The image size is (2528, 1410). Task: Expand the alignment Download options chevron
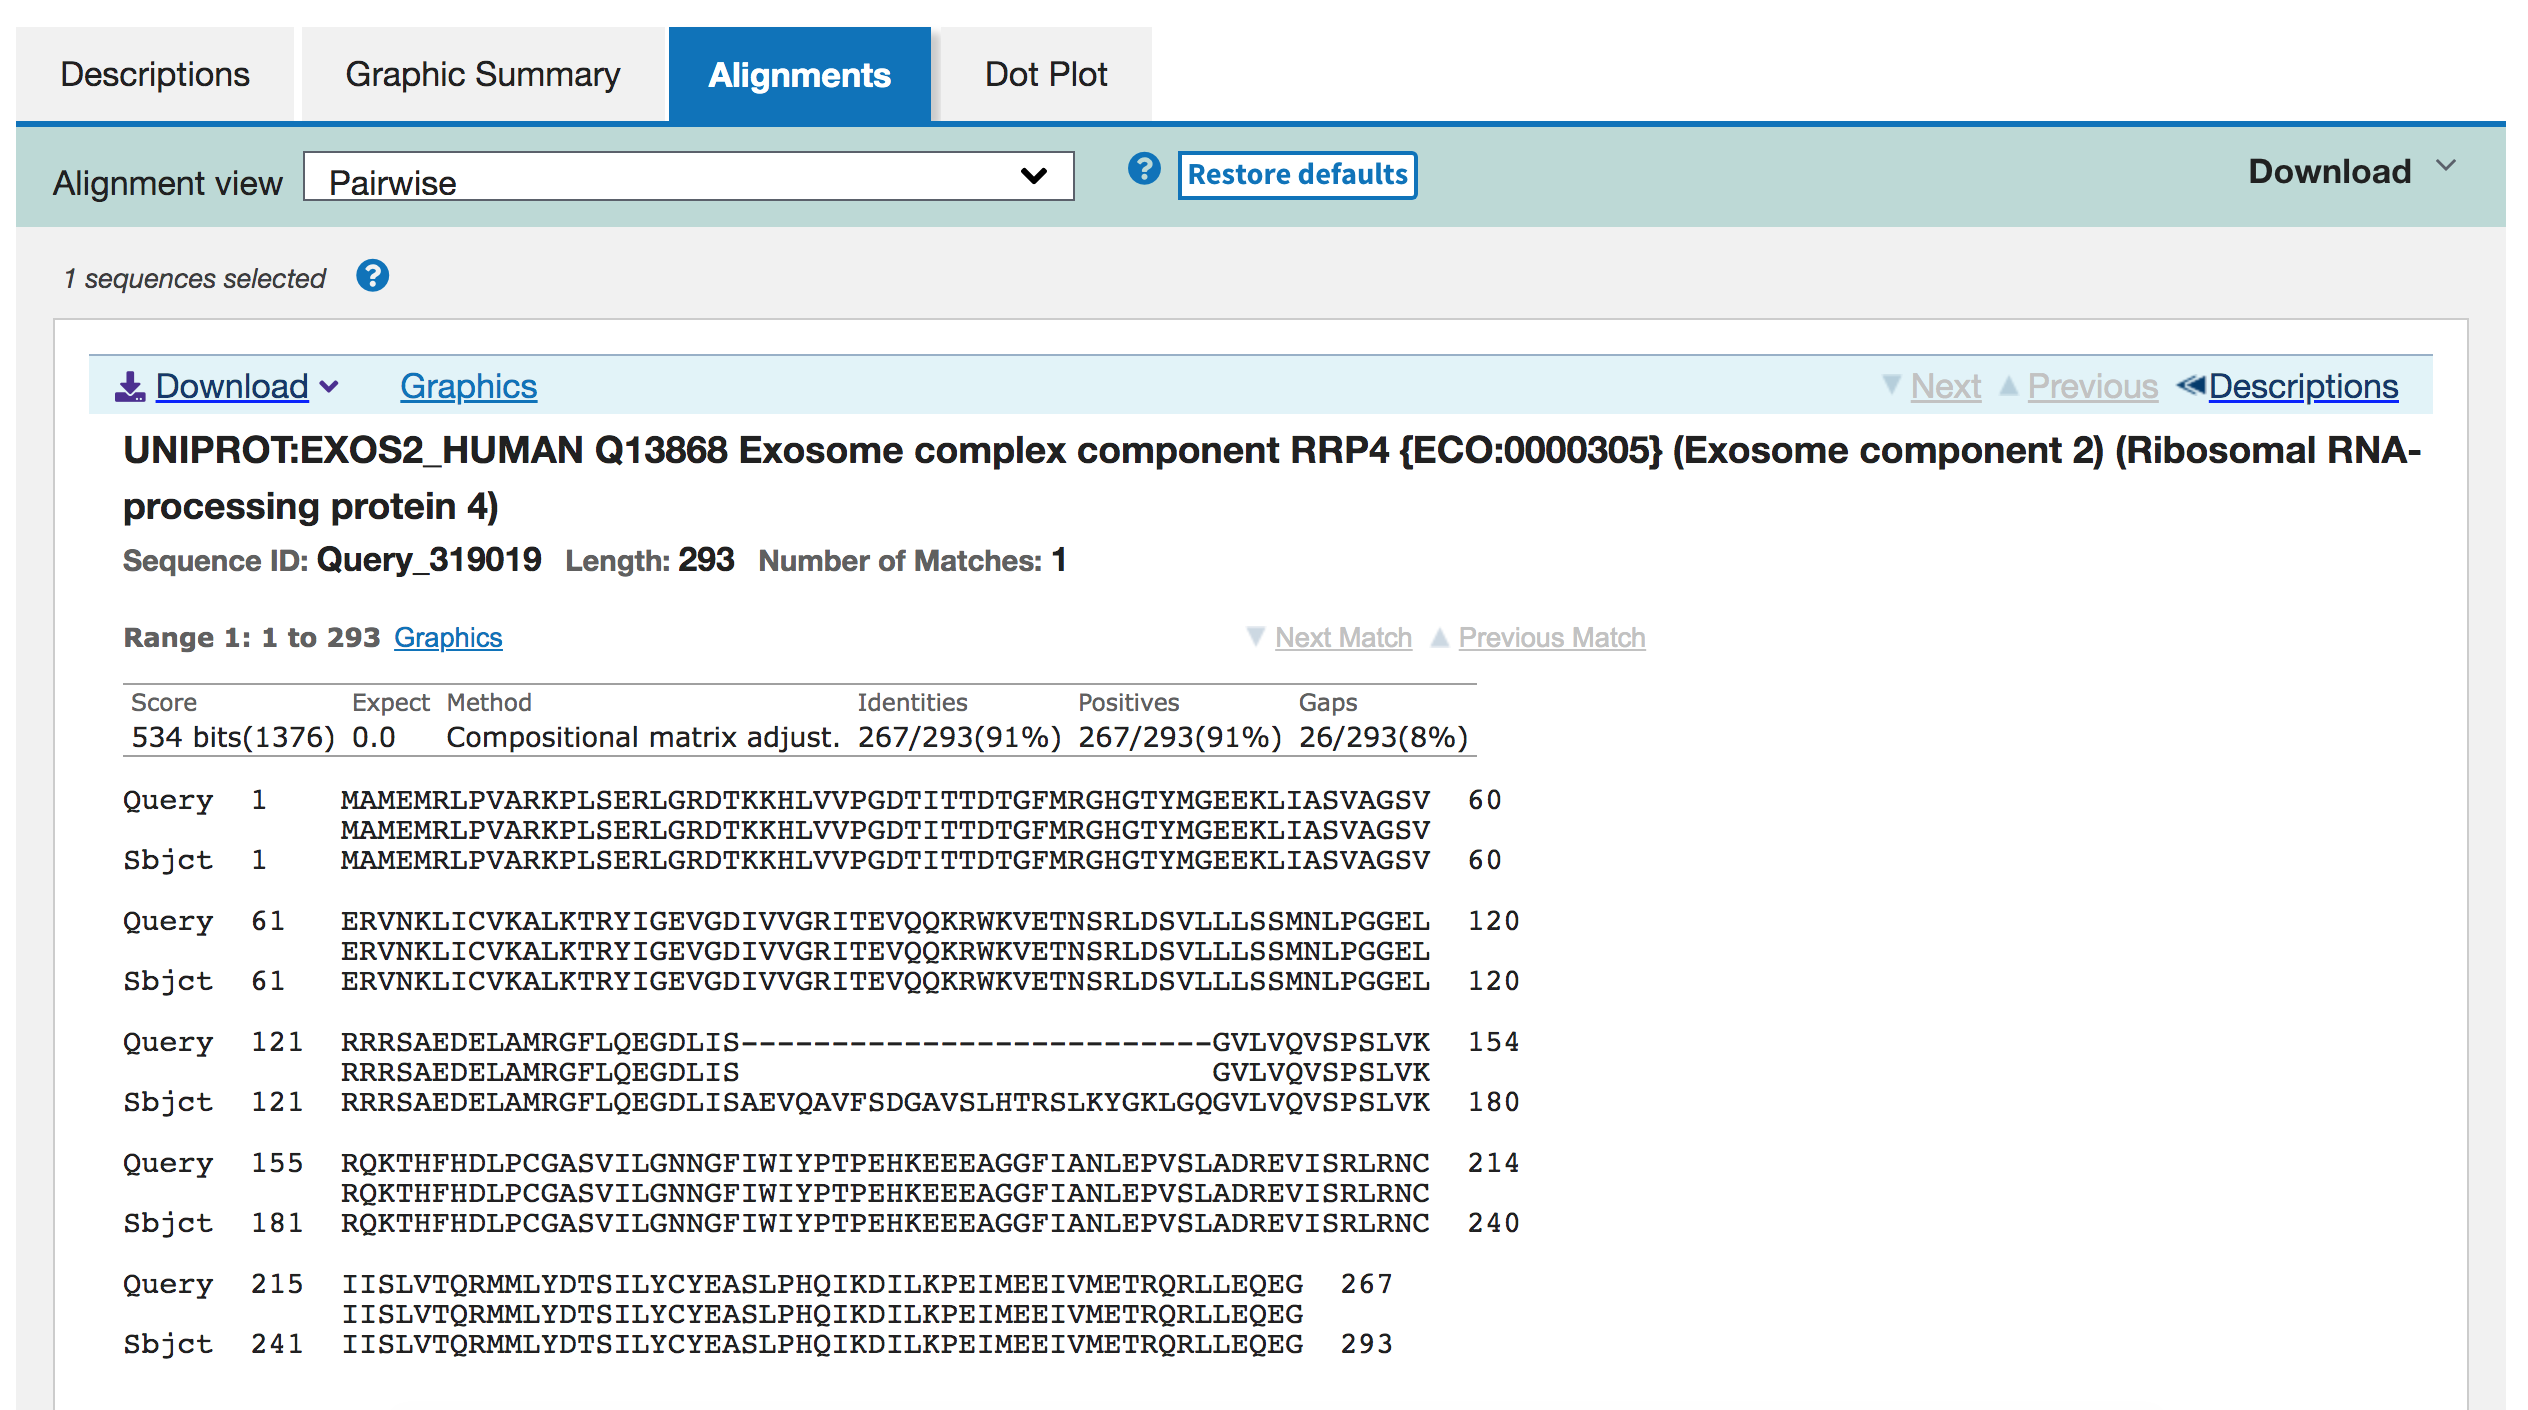point(332,387)
